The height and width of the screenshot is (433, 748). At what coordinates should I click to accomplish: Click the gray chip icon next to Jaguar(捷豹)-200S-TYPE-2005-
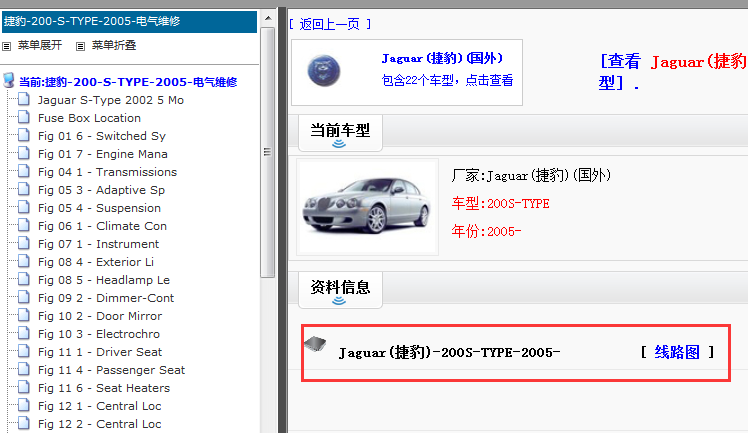[x=315, y=343]
